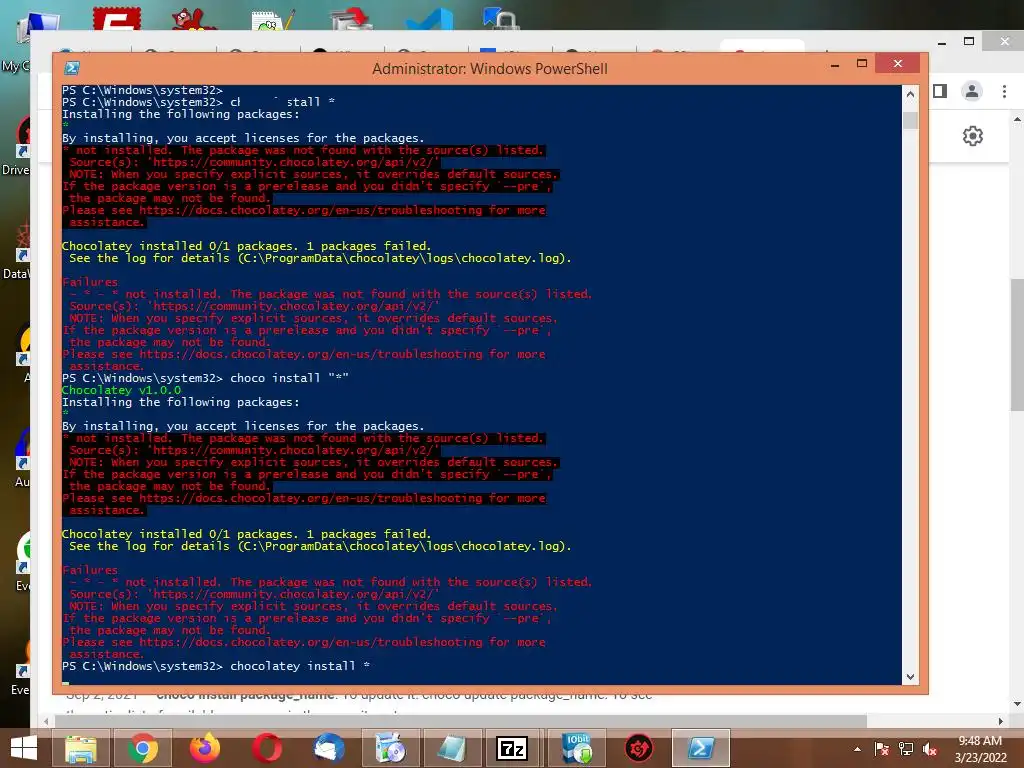
Task: Open Chrome's side panel icon
Action: coord(940,91)
